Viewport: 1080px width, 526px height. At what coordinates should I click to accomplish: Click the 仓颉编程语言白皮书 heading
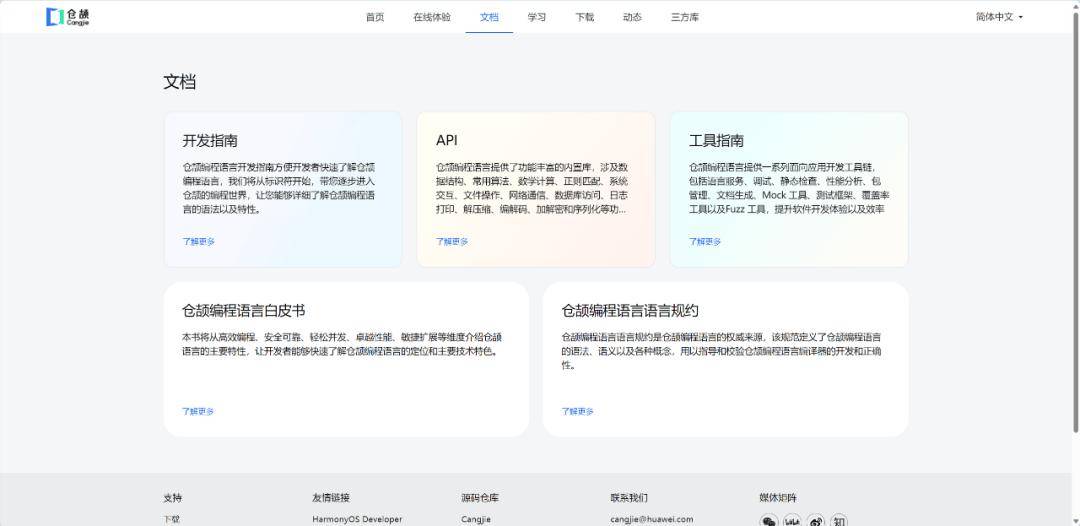(244, 311)
